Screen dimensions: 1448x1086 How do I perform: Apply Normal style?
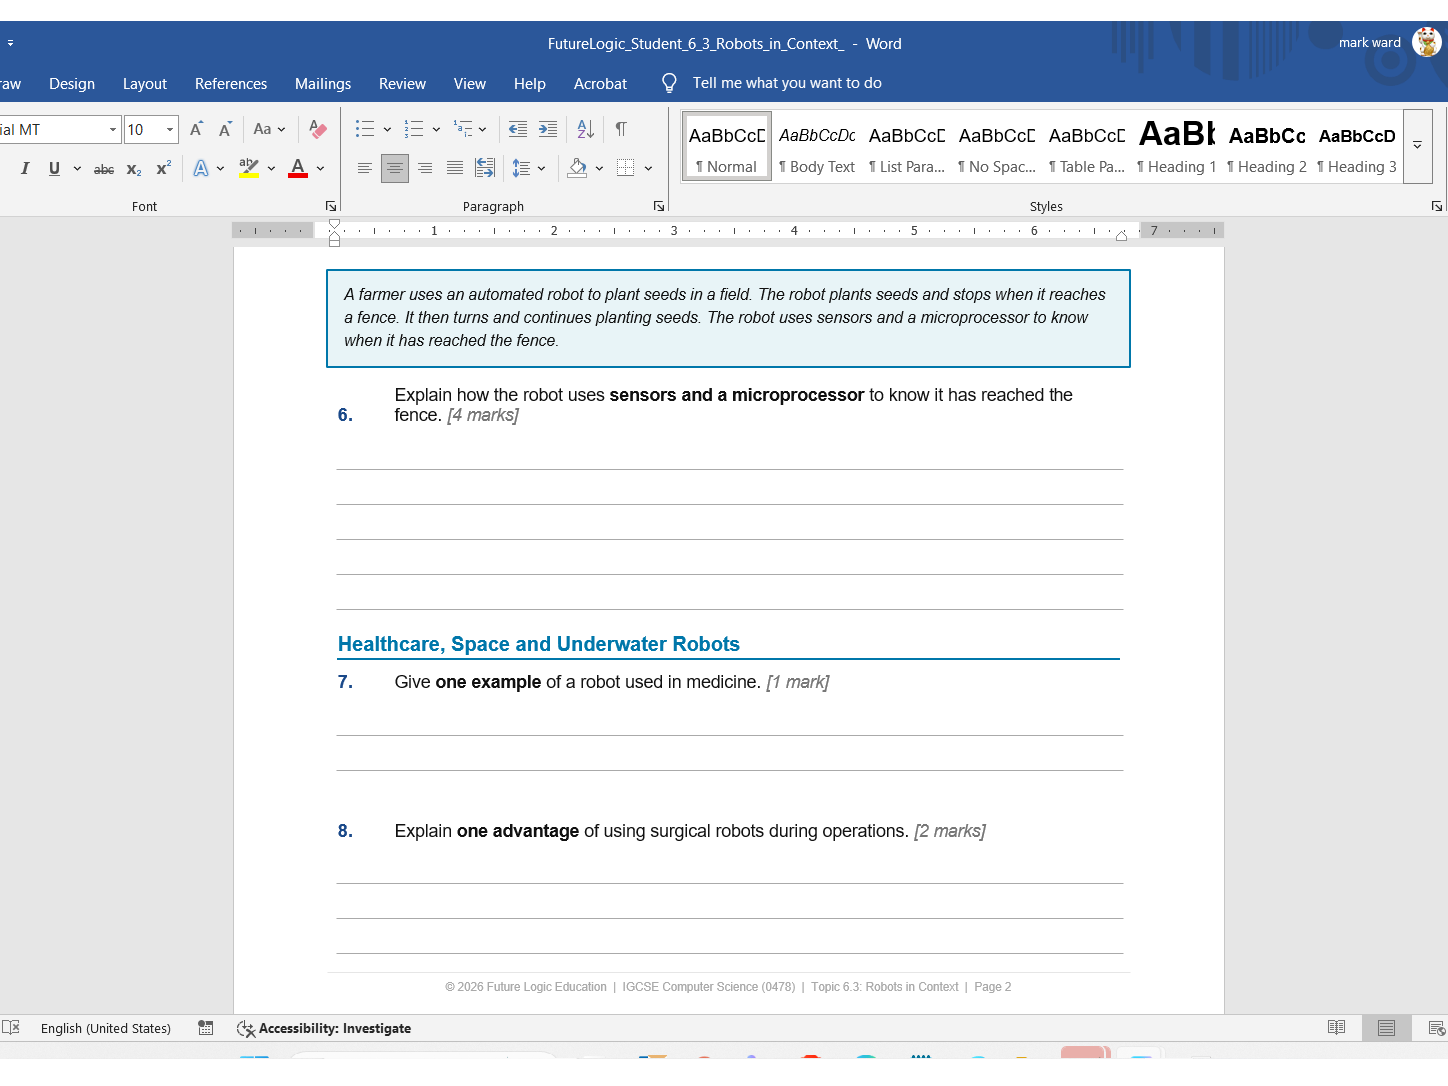coord(727,147)
